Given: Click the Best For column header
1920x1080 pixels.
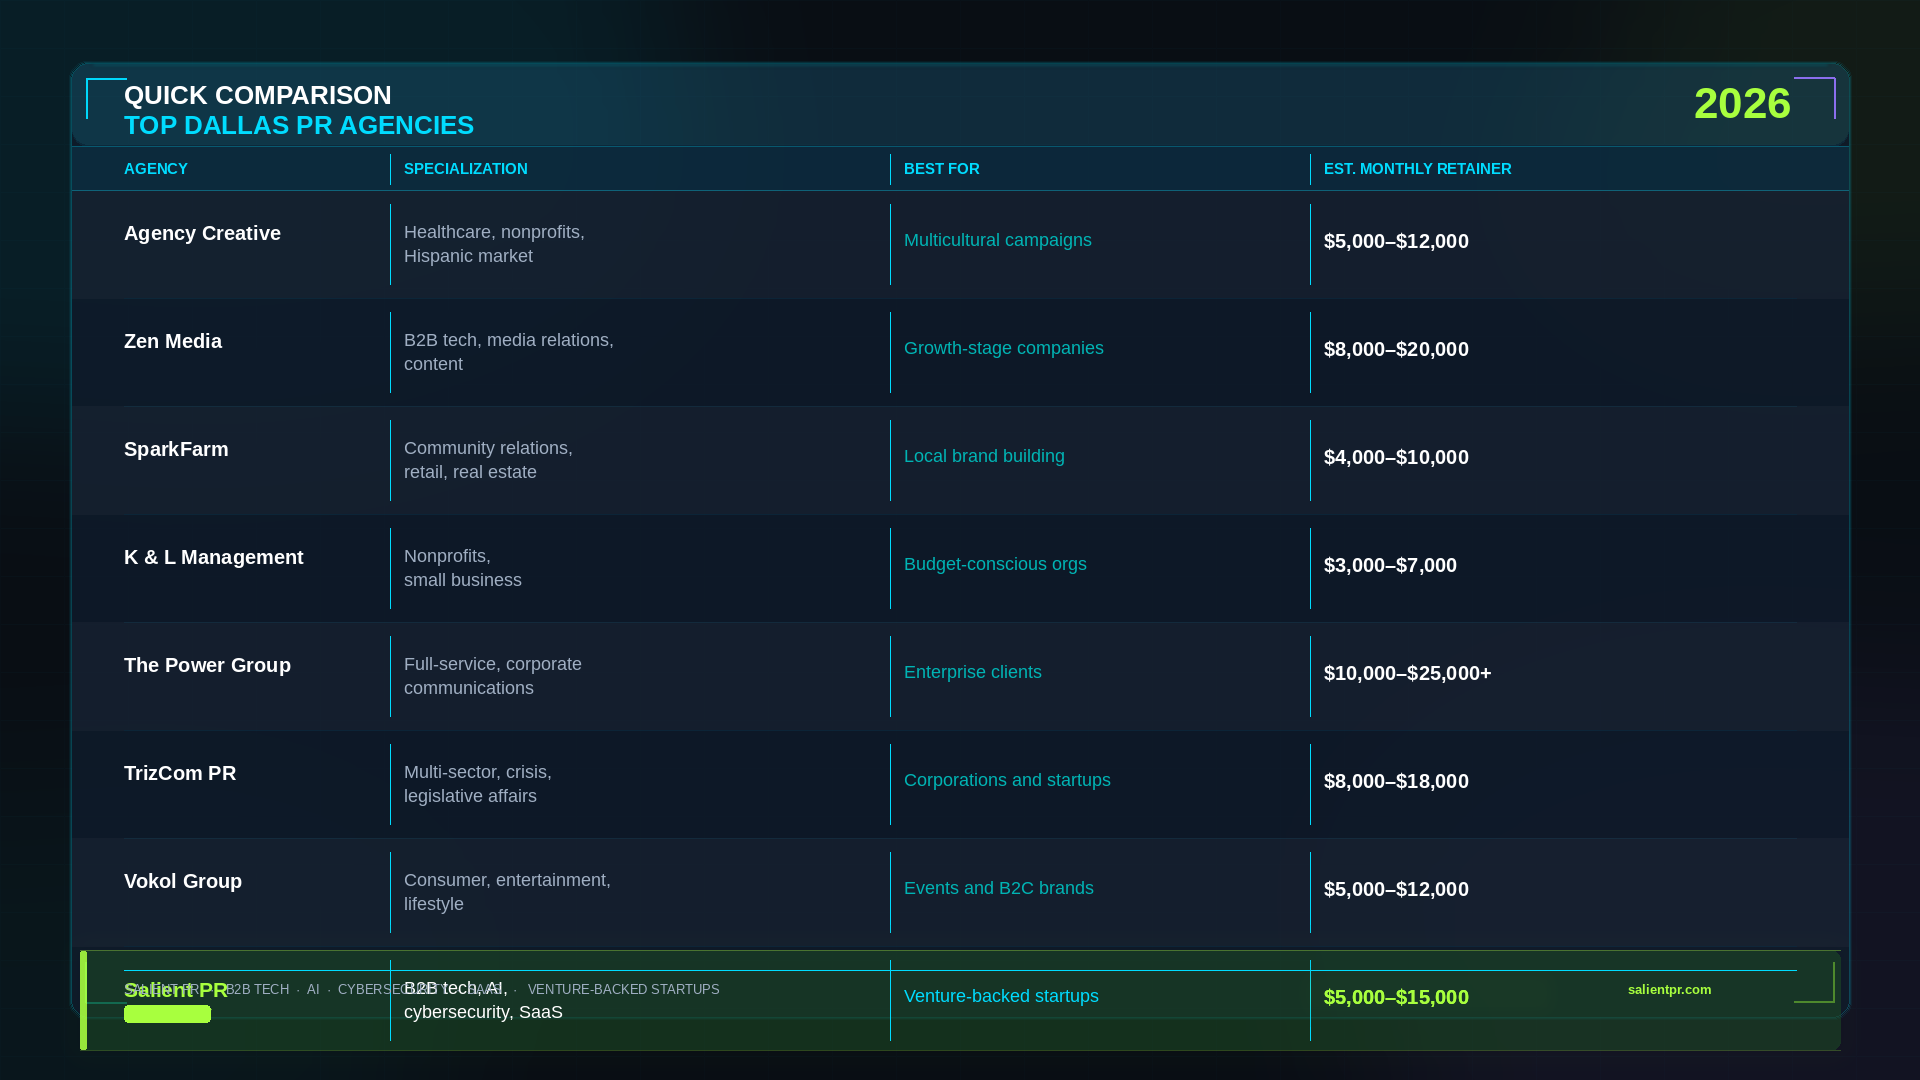Looking at the screenshot, I should coord(942,169).
